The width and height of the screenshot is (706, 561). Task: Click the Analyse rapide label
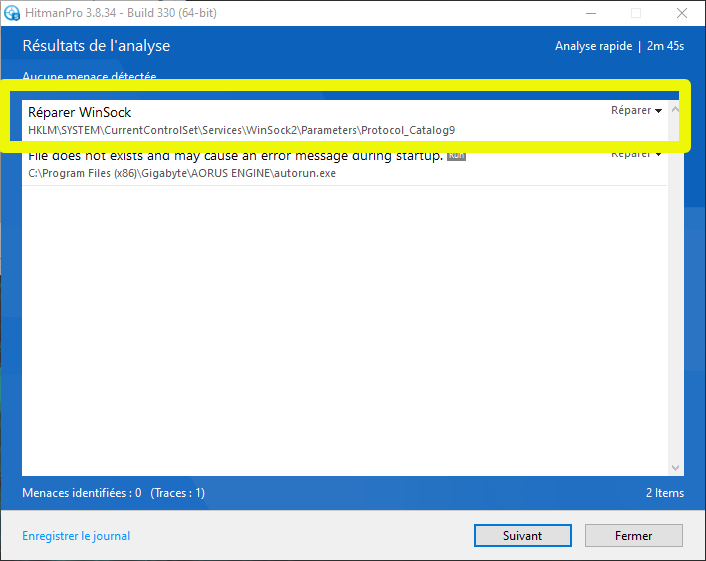[593, 46]
